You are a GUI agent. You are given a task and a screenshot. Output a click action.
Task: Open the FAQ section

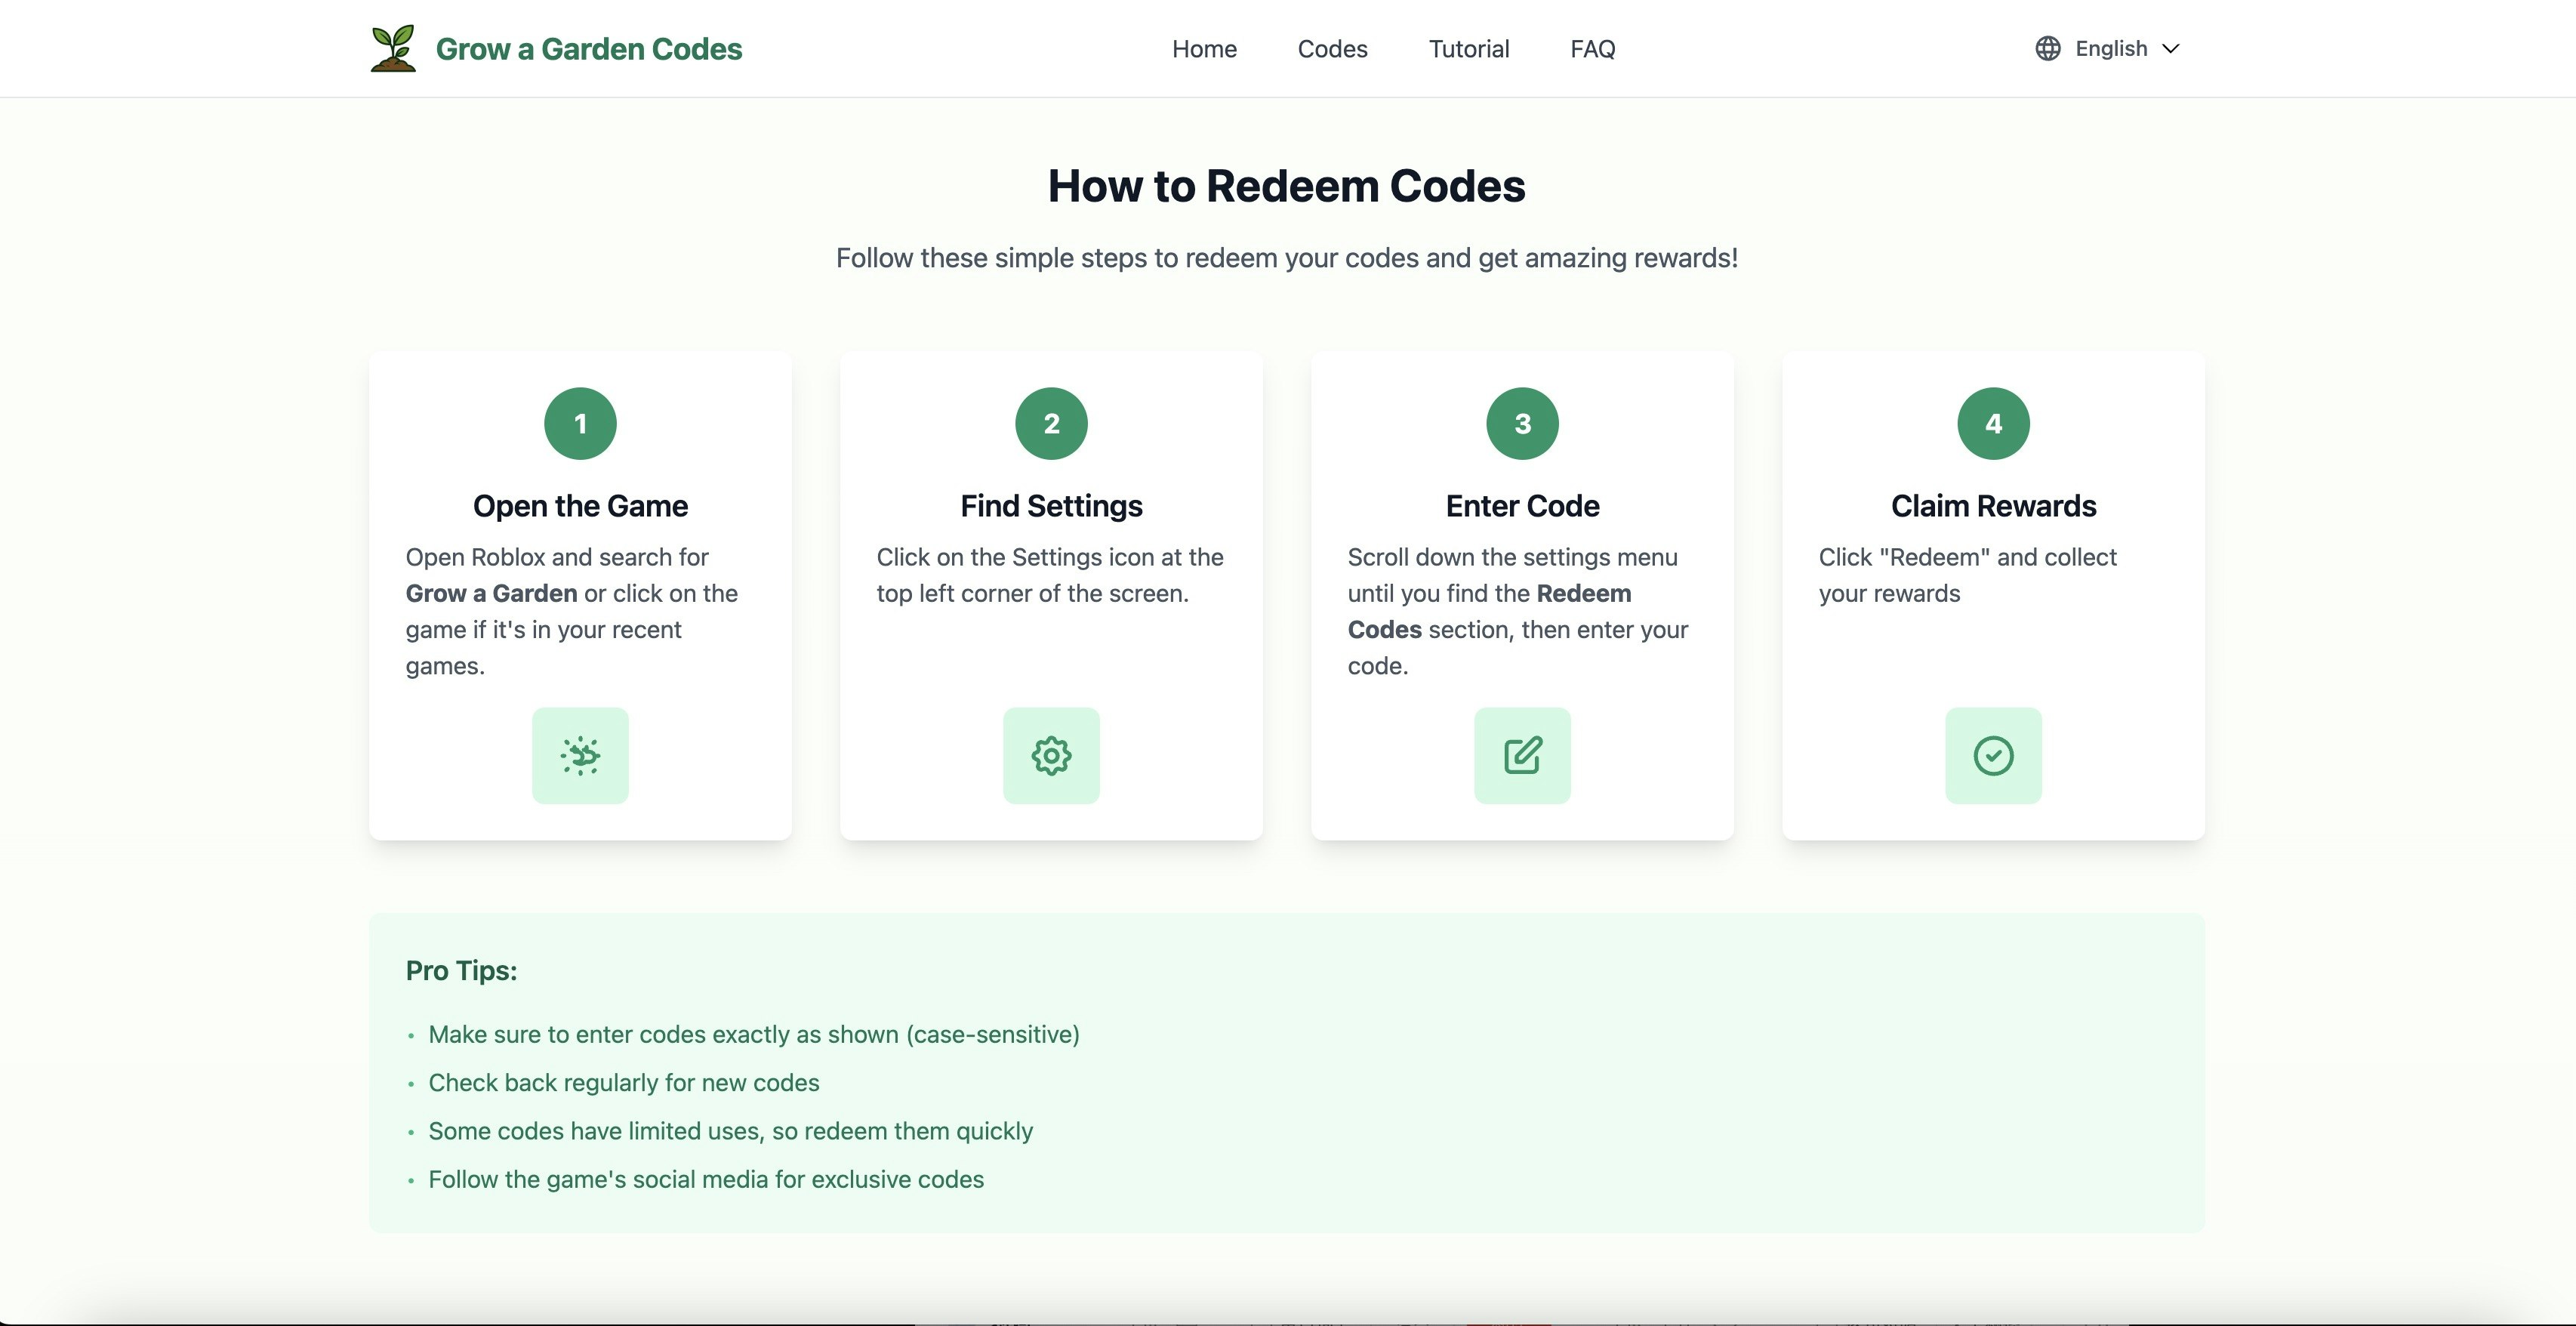[x=1591, y=48]
